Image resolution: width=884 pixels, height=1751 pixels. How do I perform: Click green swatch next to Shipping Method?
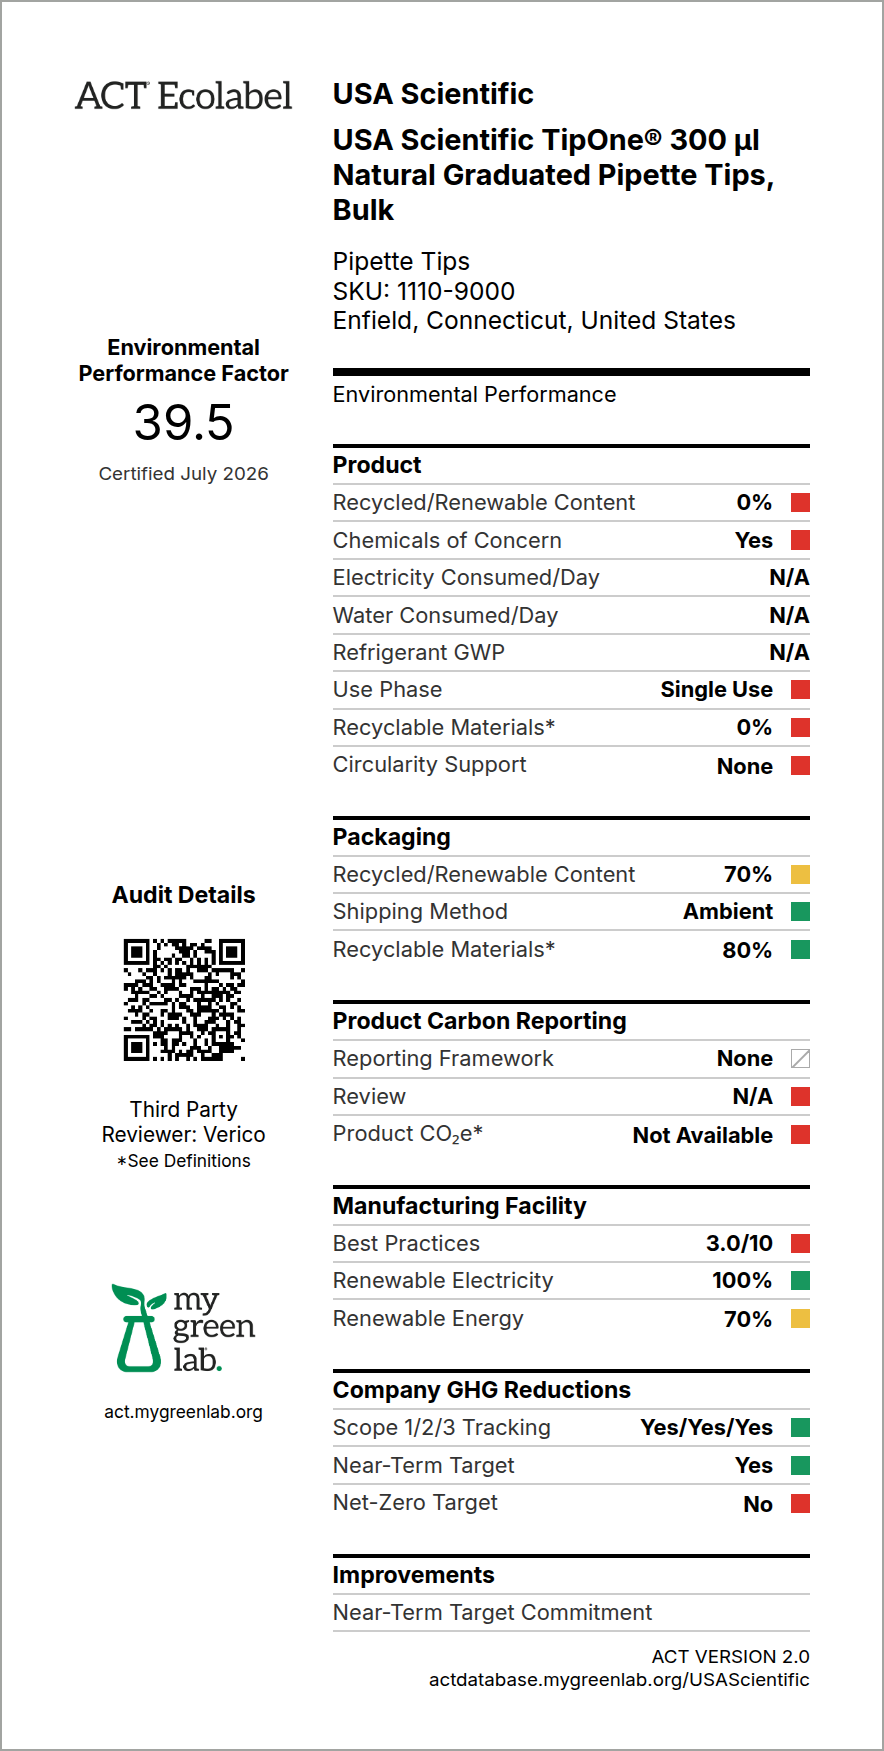point(800,911)
